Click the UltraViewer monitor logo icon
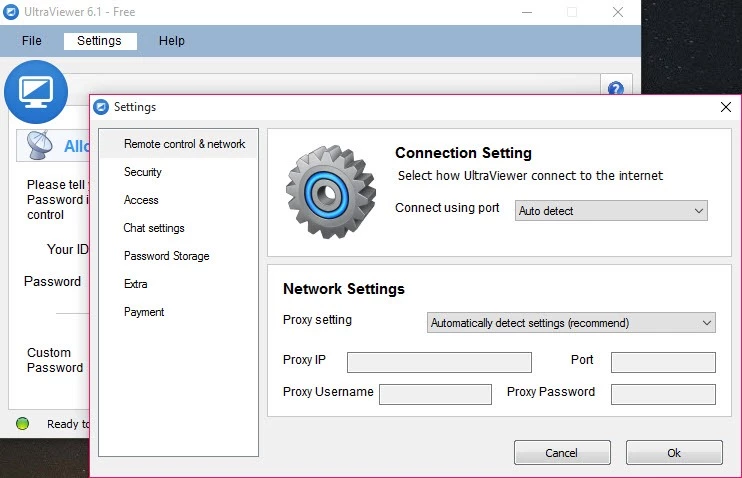Viewport: 742px width, 478px height. 36,92
